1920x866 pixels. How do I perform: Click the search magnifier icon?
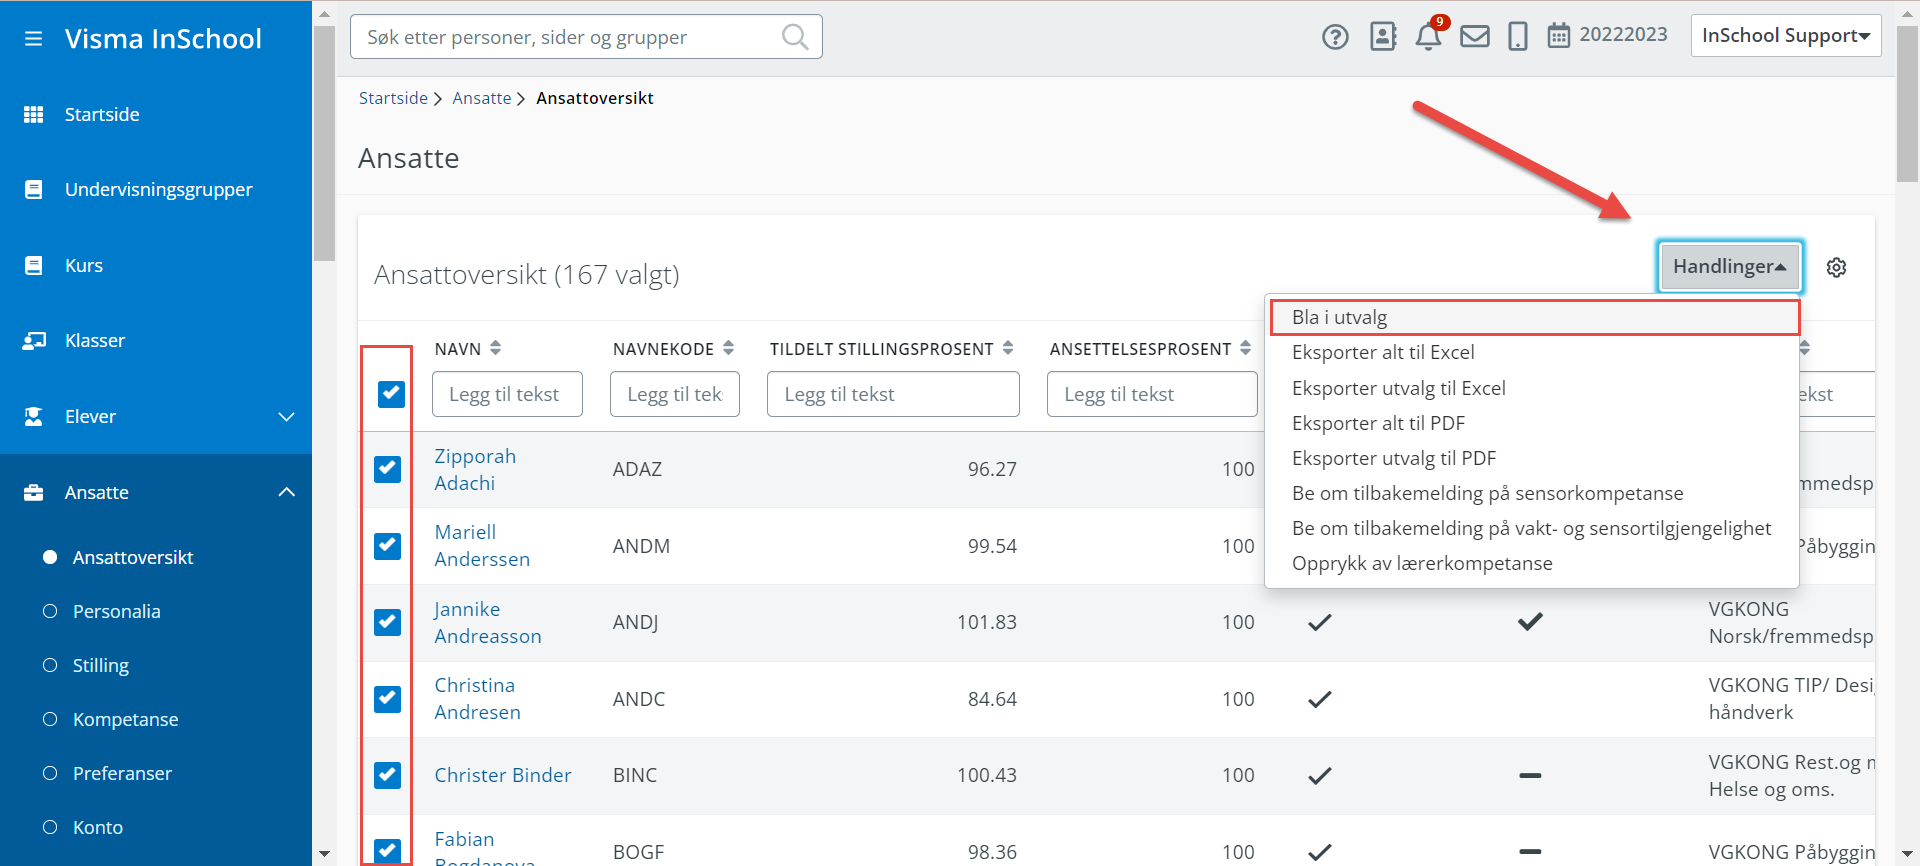[795, 37]
